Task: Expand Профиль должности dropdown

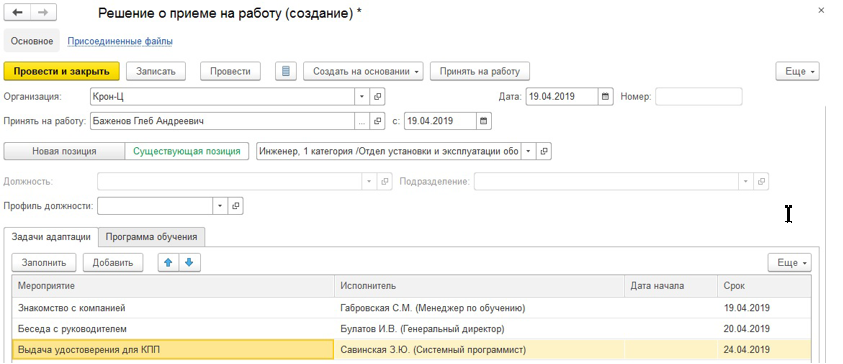Action: 220,205
